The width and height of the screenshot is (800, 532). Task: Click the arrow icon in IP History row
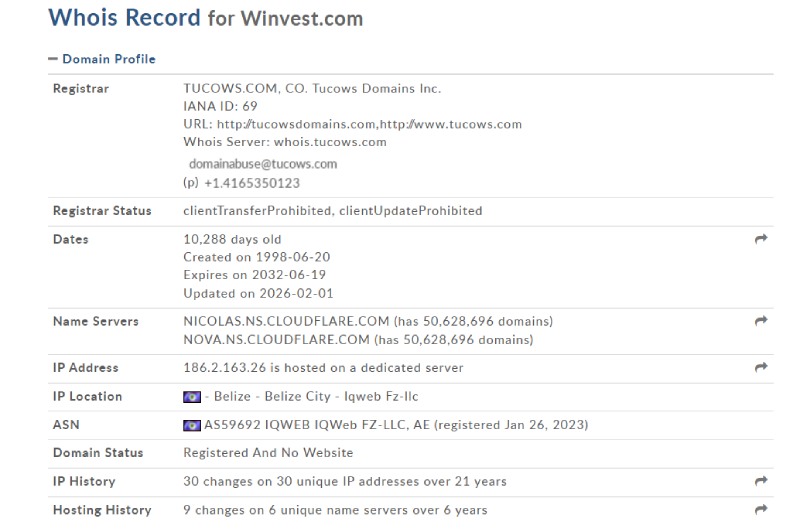pyautogui.click(x=761, y=481)
